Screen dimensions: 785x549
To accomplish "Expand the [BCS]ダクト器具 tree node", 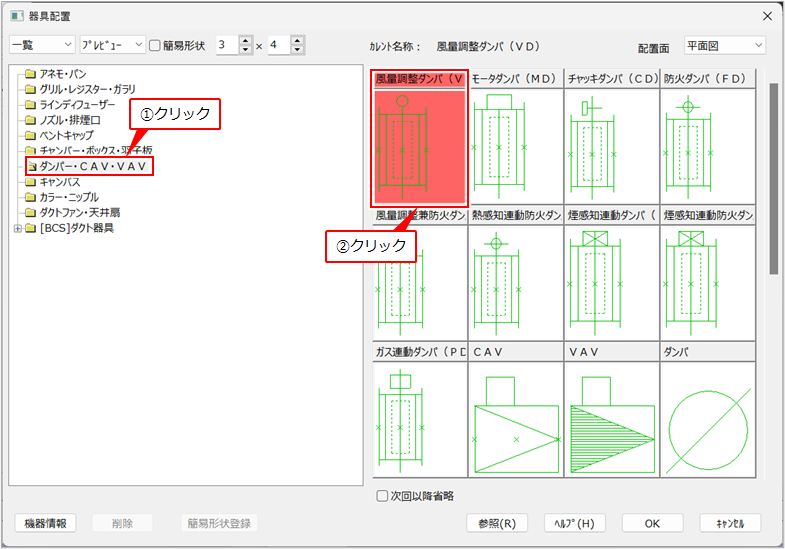I will click(x=17, y=228).
